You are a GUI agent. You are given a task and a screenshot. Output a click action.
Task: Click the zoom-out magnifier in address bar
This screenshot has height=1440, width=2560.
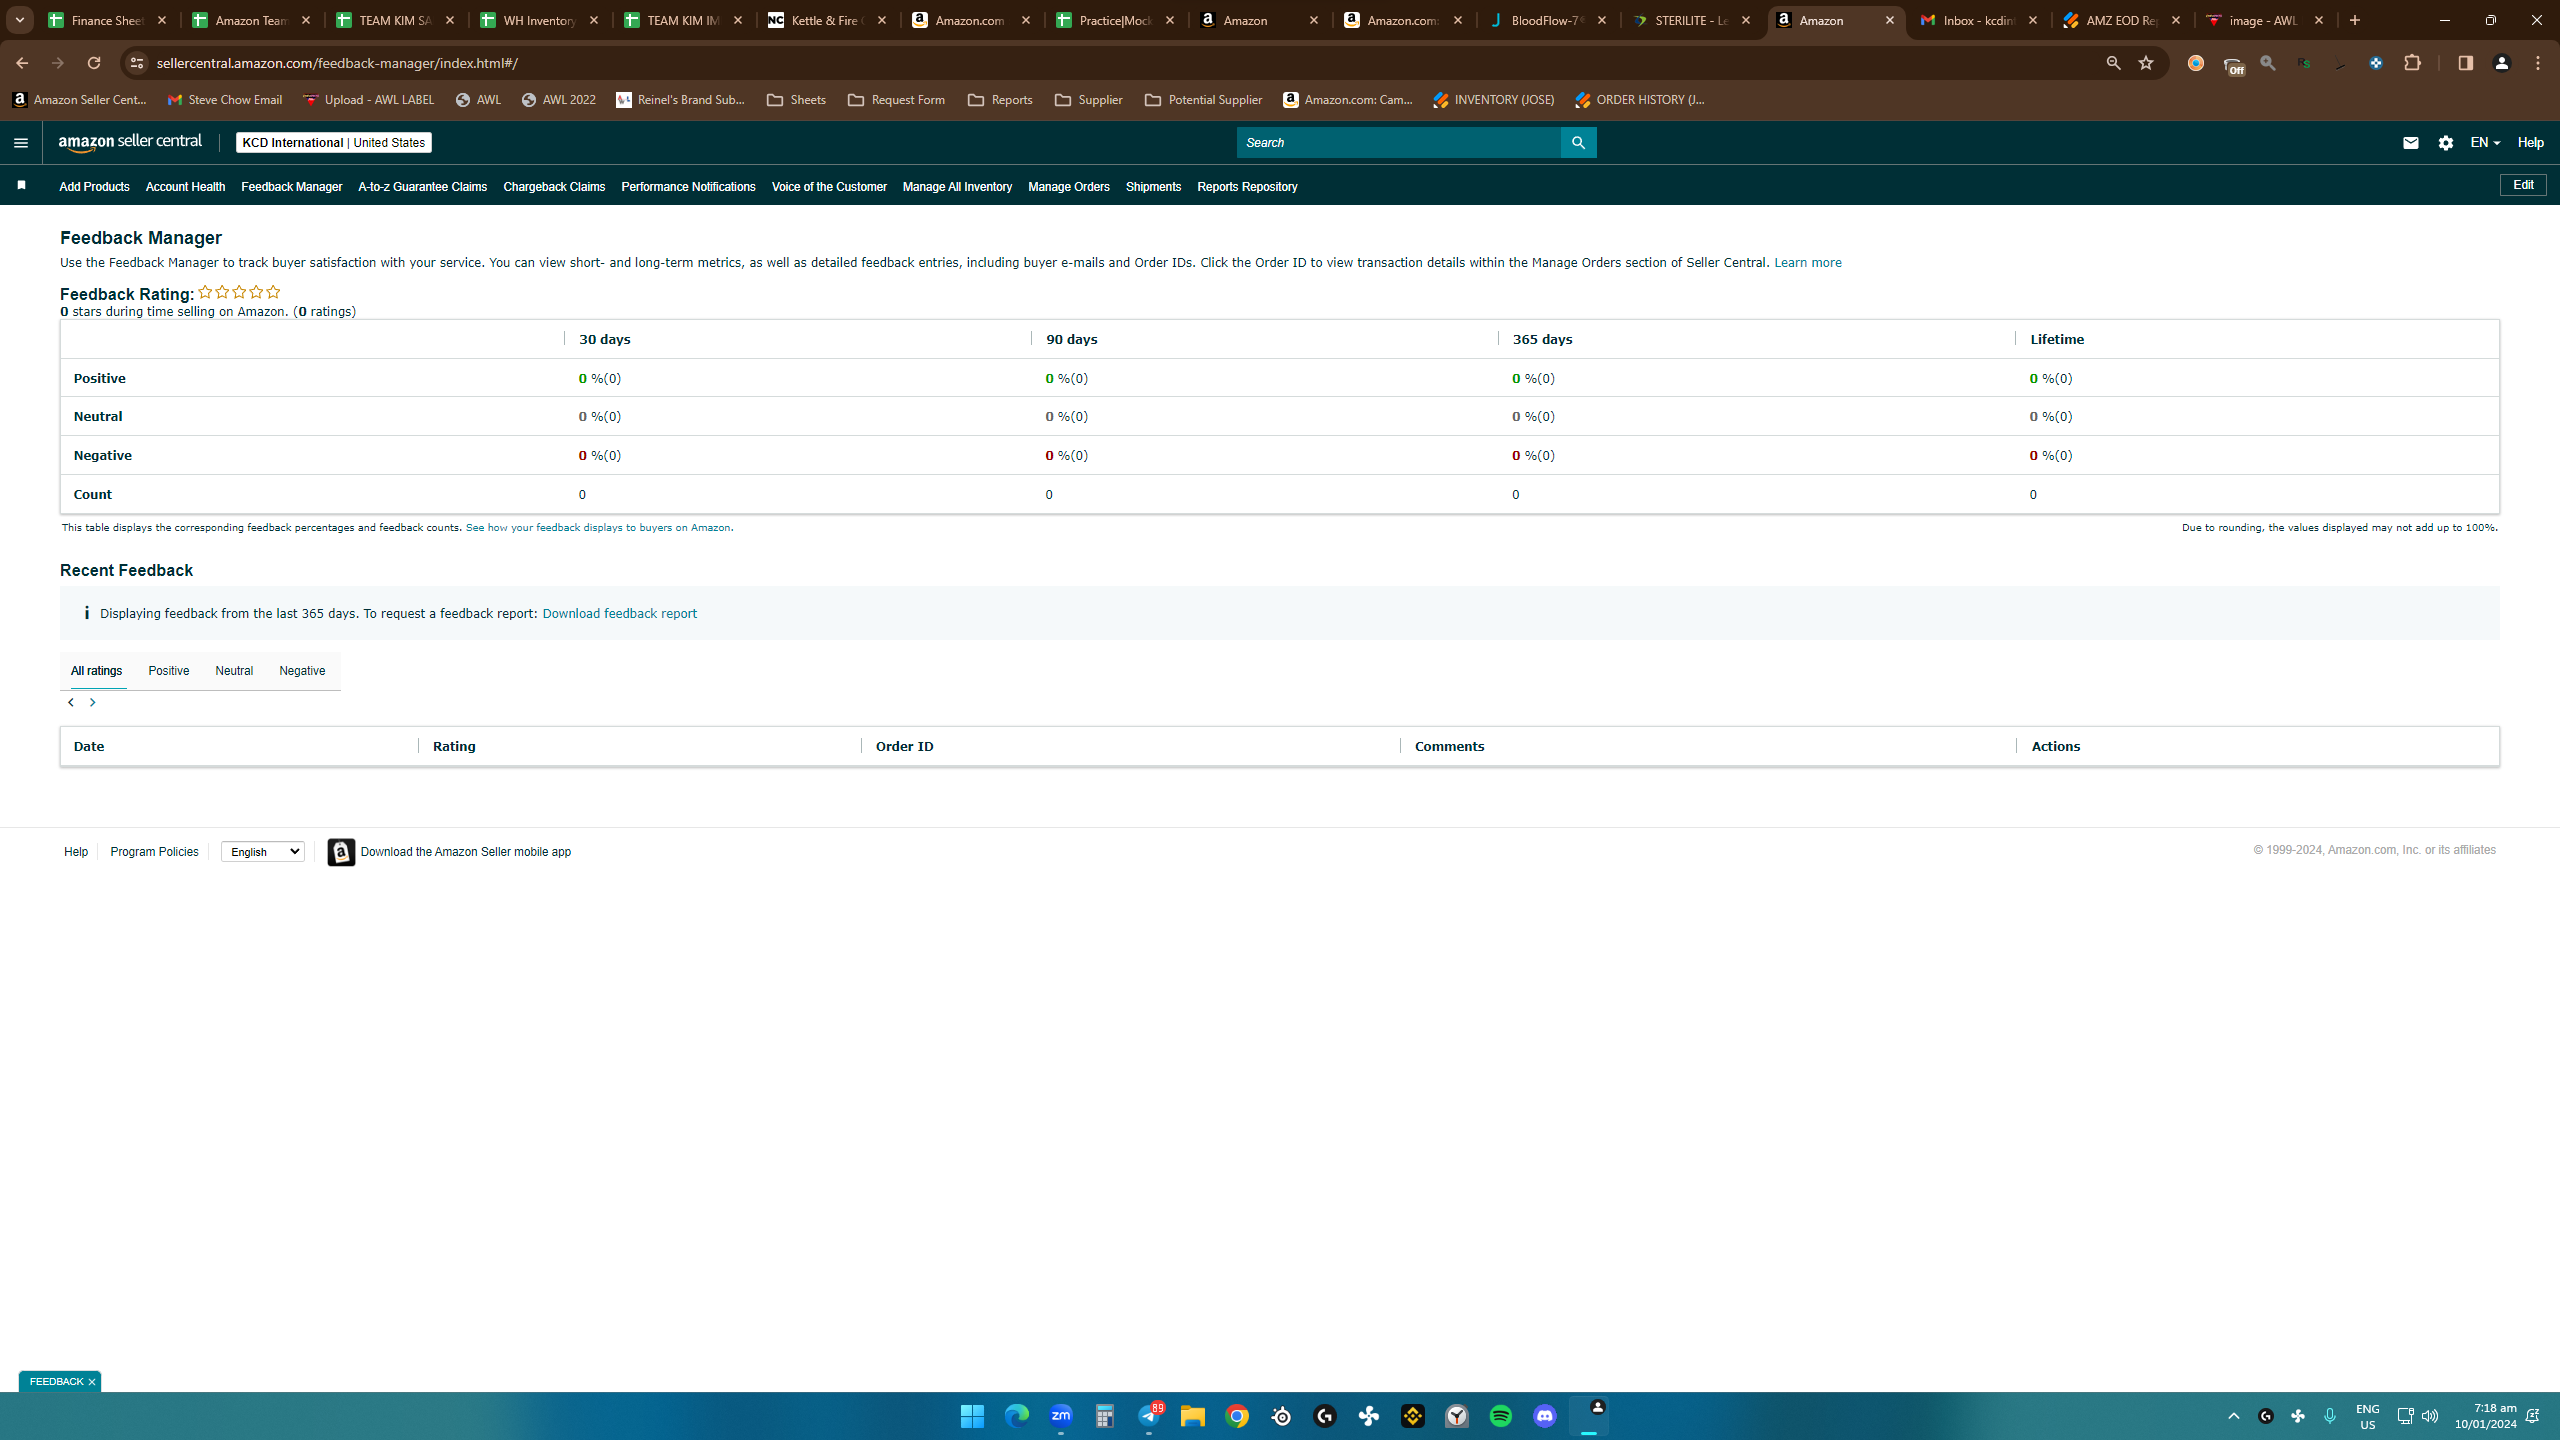[x=2113, y=63]
